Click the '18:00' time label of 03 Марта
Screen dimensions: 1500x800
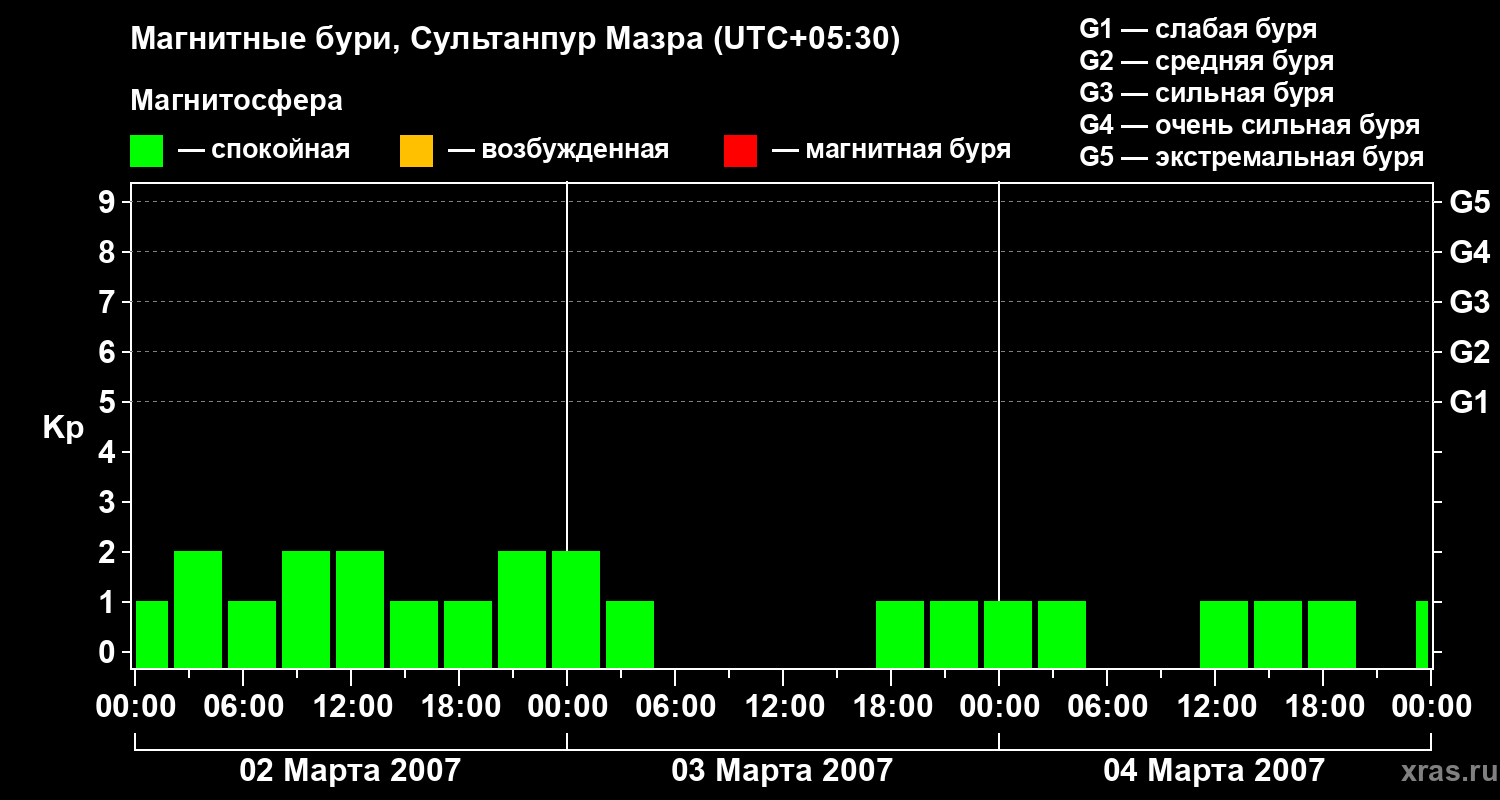click(x=891, y=707)
